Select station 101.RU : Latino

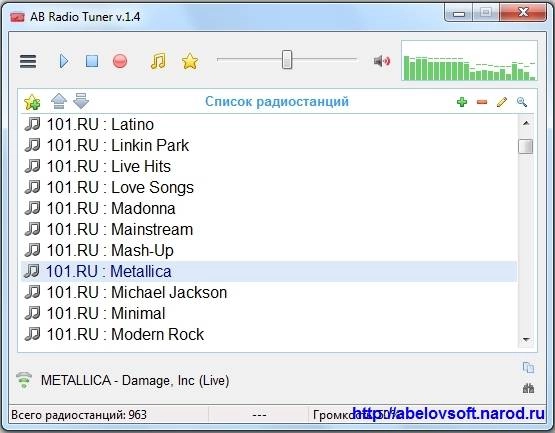[269, 125]
